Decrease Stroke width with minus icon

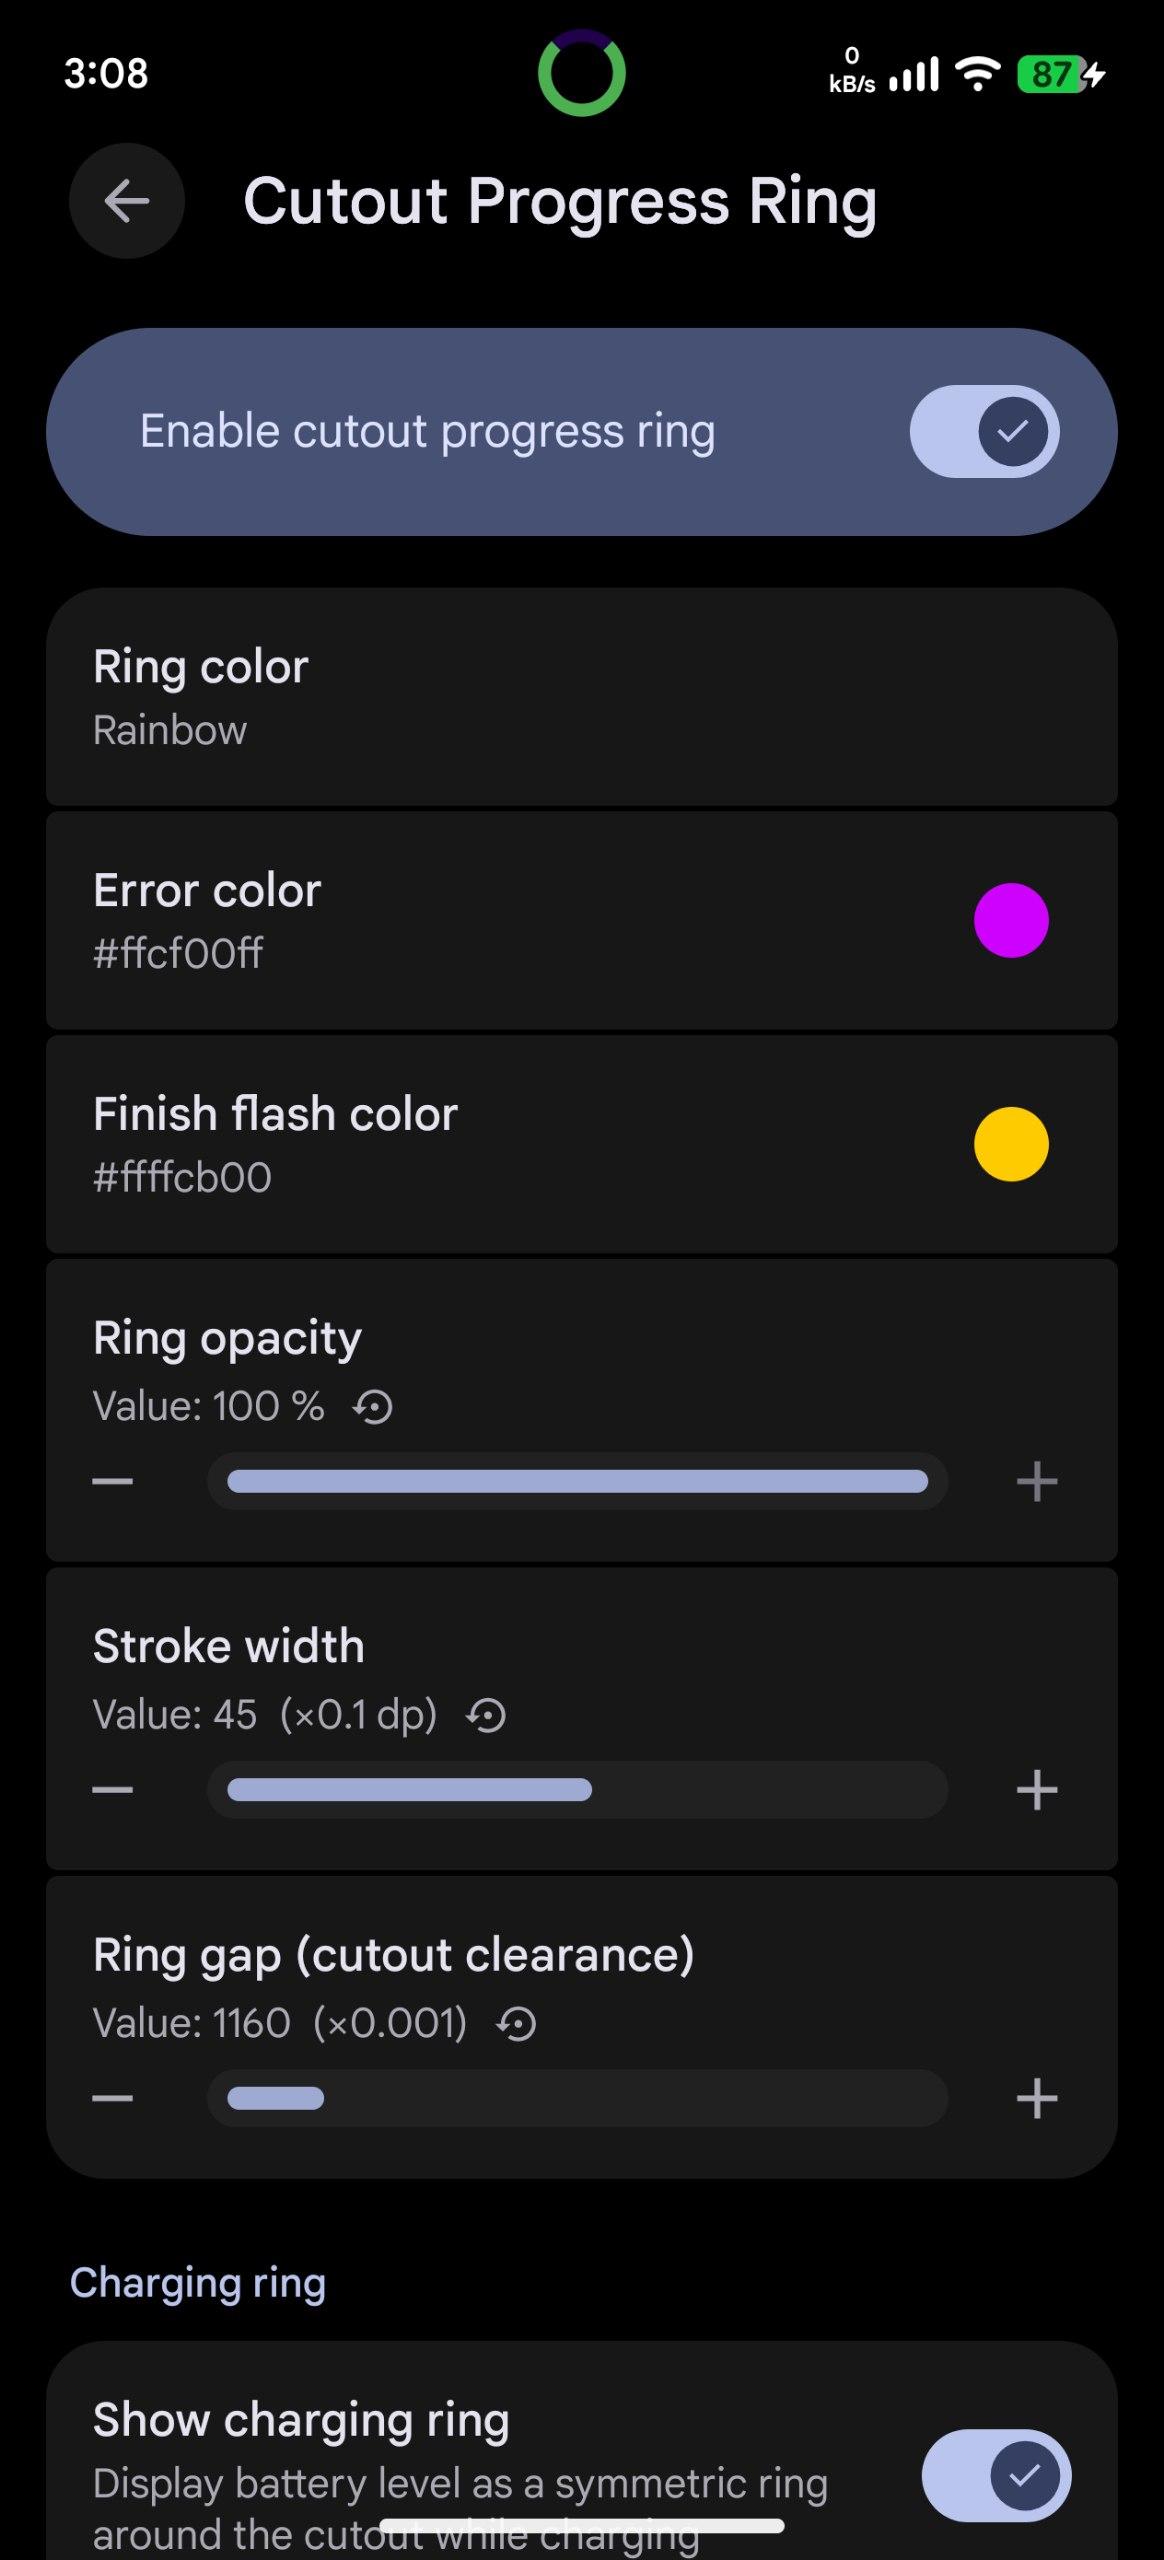[x=113, y=1789]
